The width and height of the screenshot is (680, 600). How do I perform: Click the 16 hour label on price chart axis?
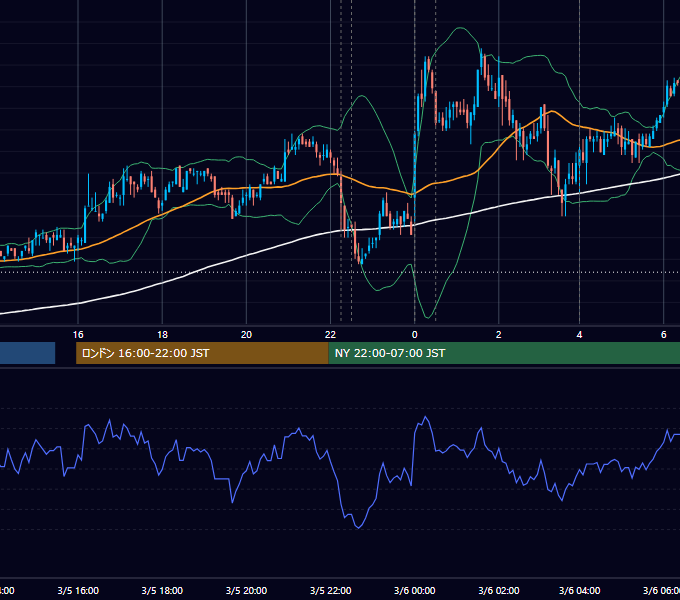coord(78,335)
